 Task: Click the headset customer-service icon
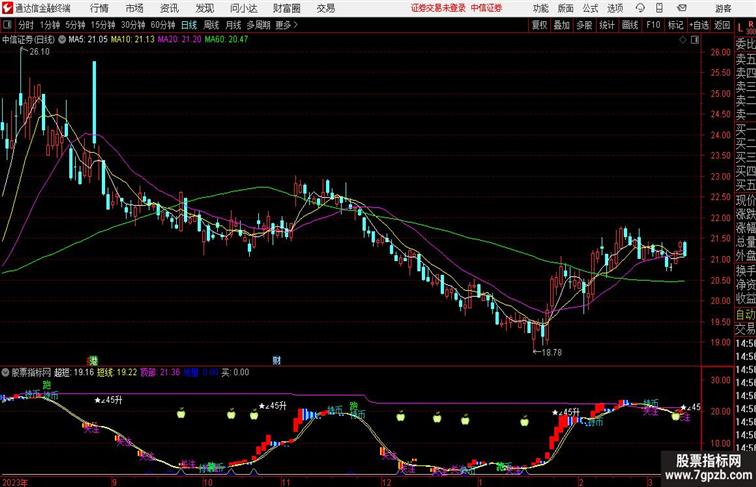point(640,8)
